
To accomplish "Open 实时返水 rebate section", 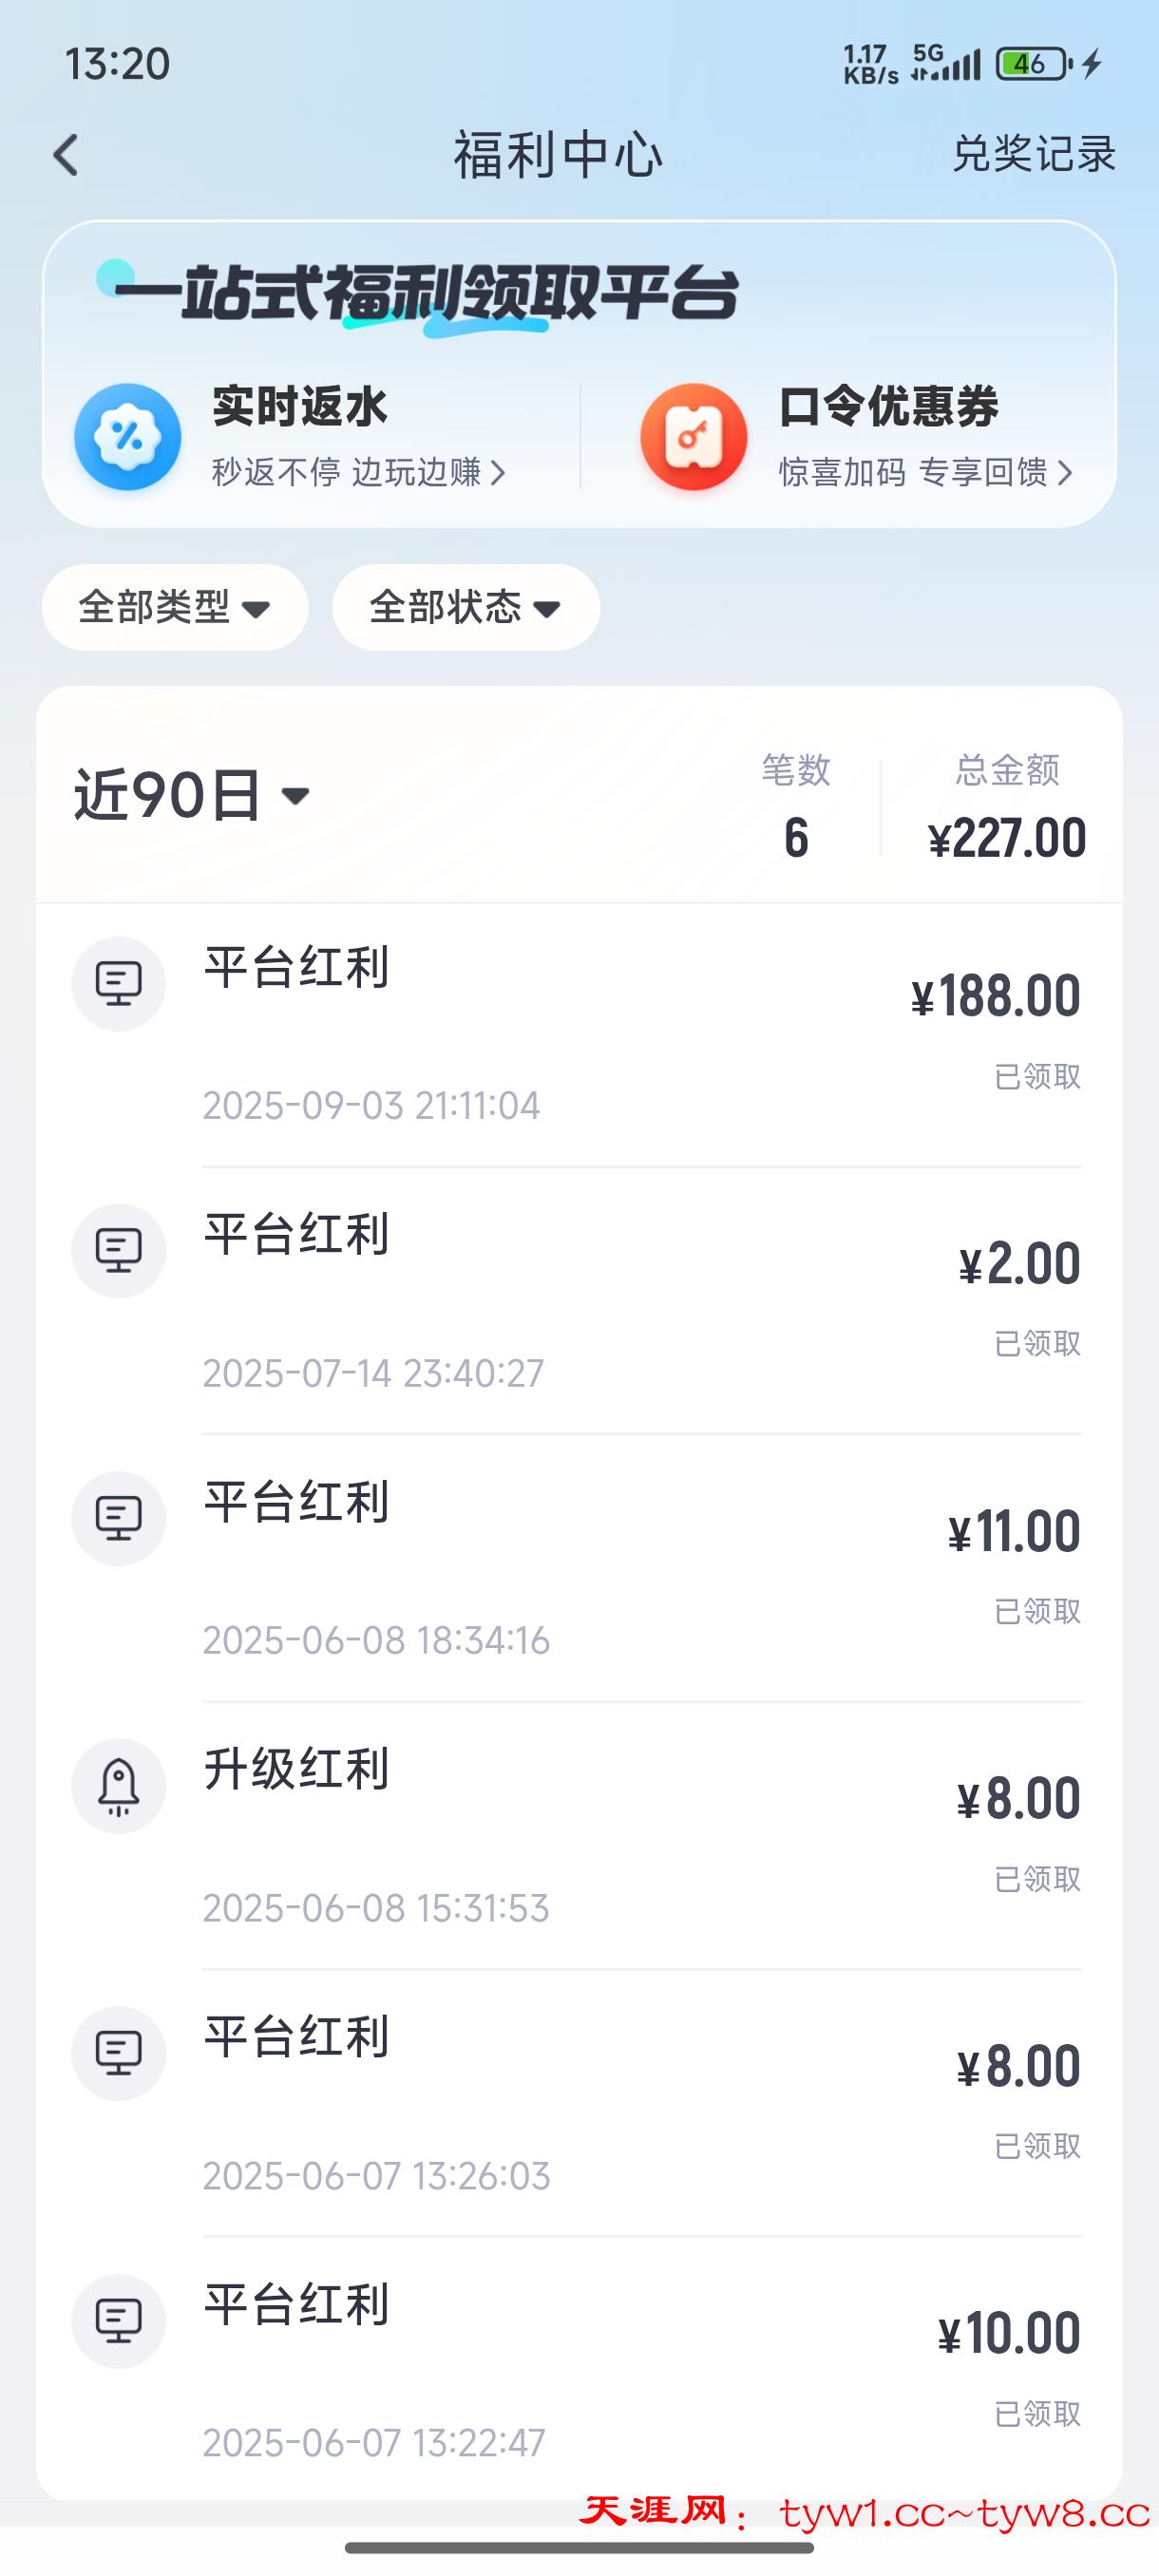I will click(x=300, y=408).
